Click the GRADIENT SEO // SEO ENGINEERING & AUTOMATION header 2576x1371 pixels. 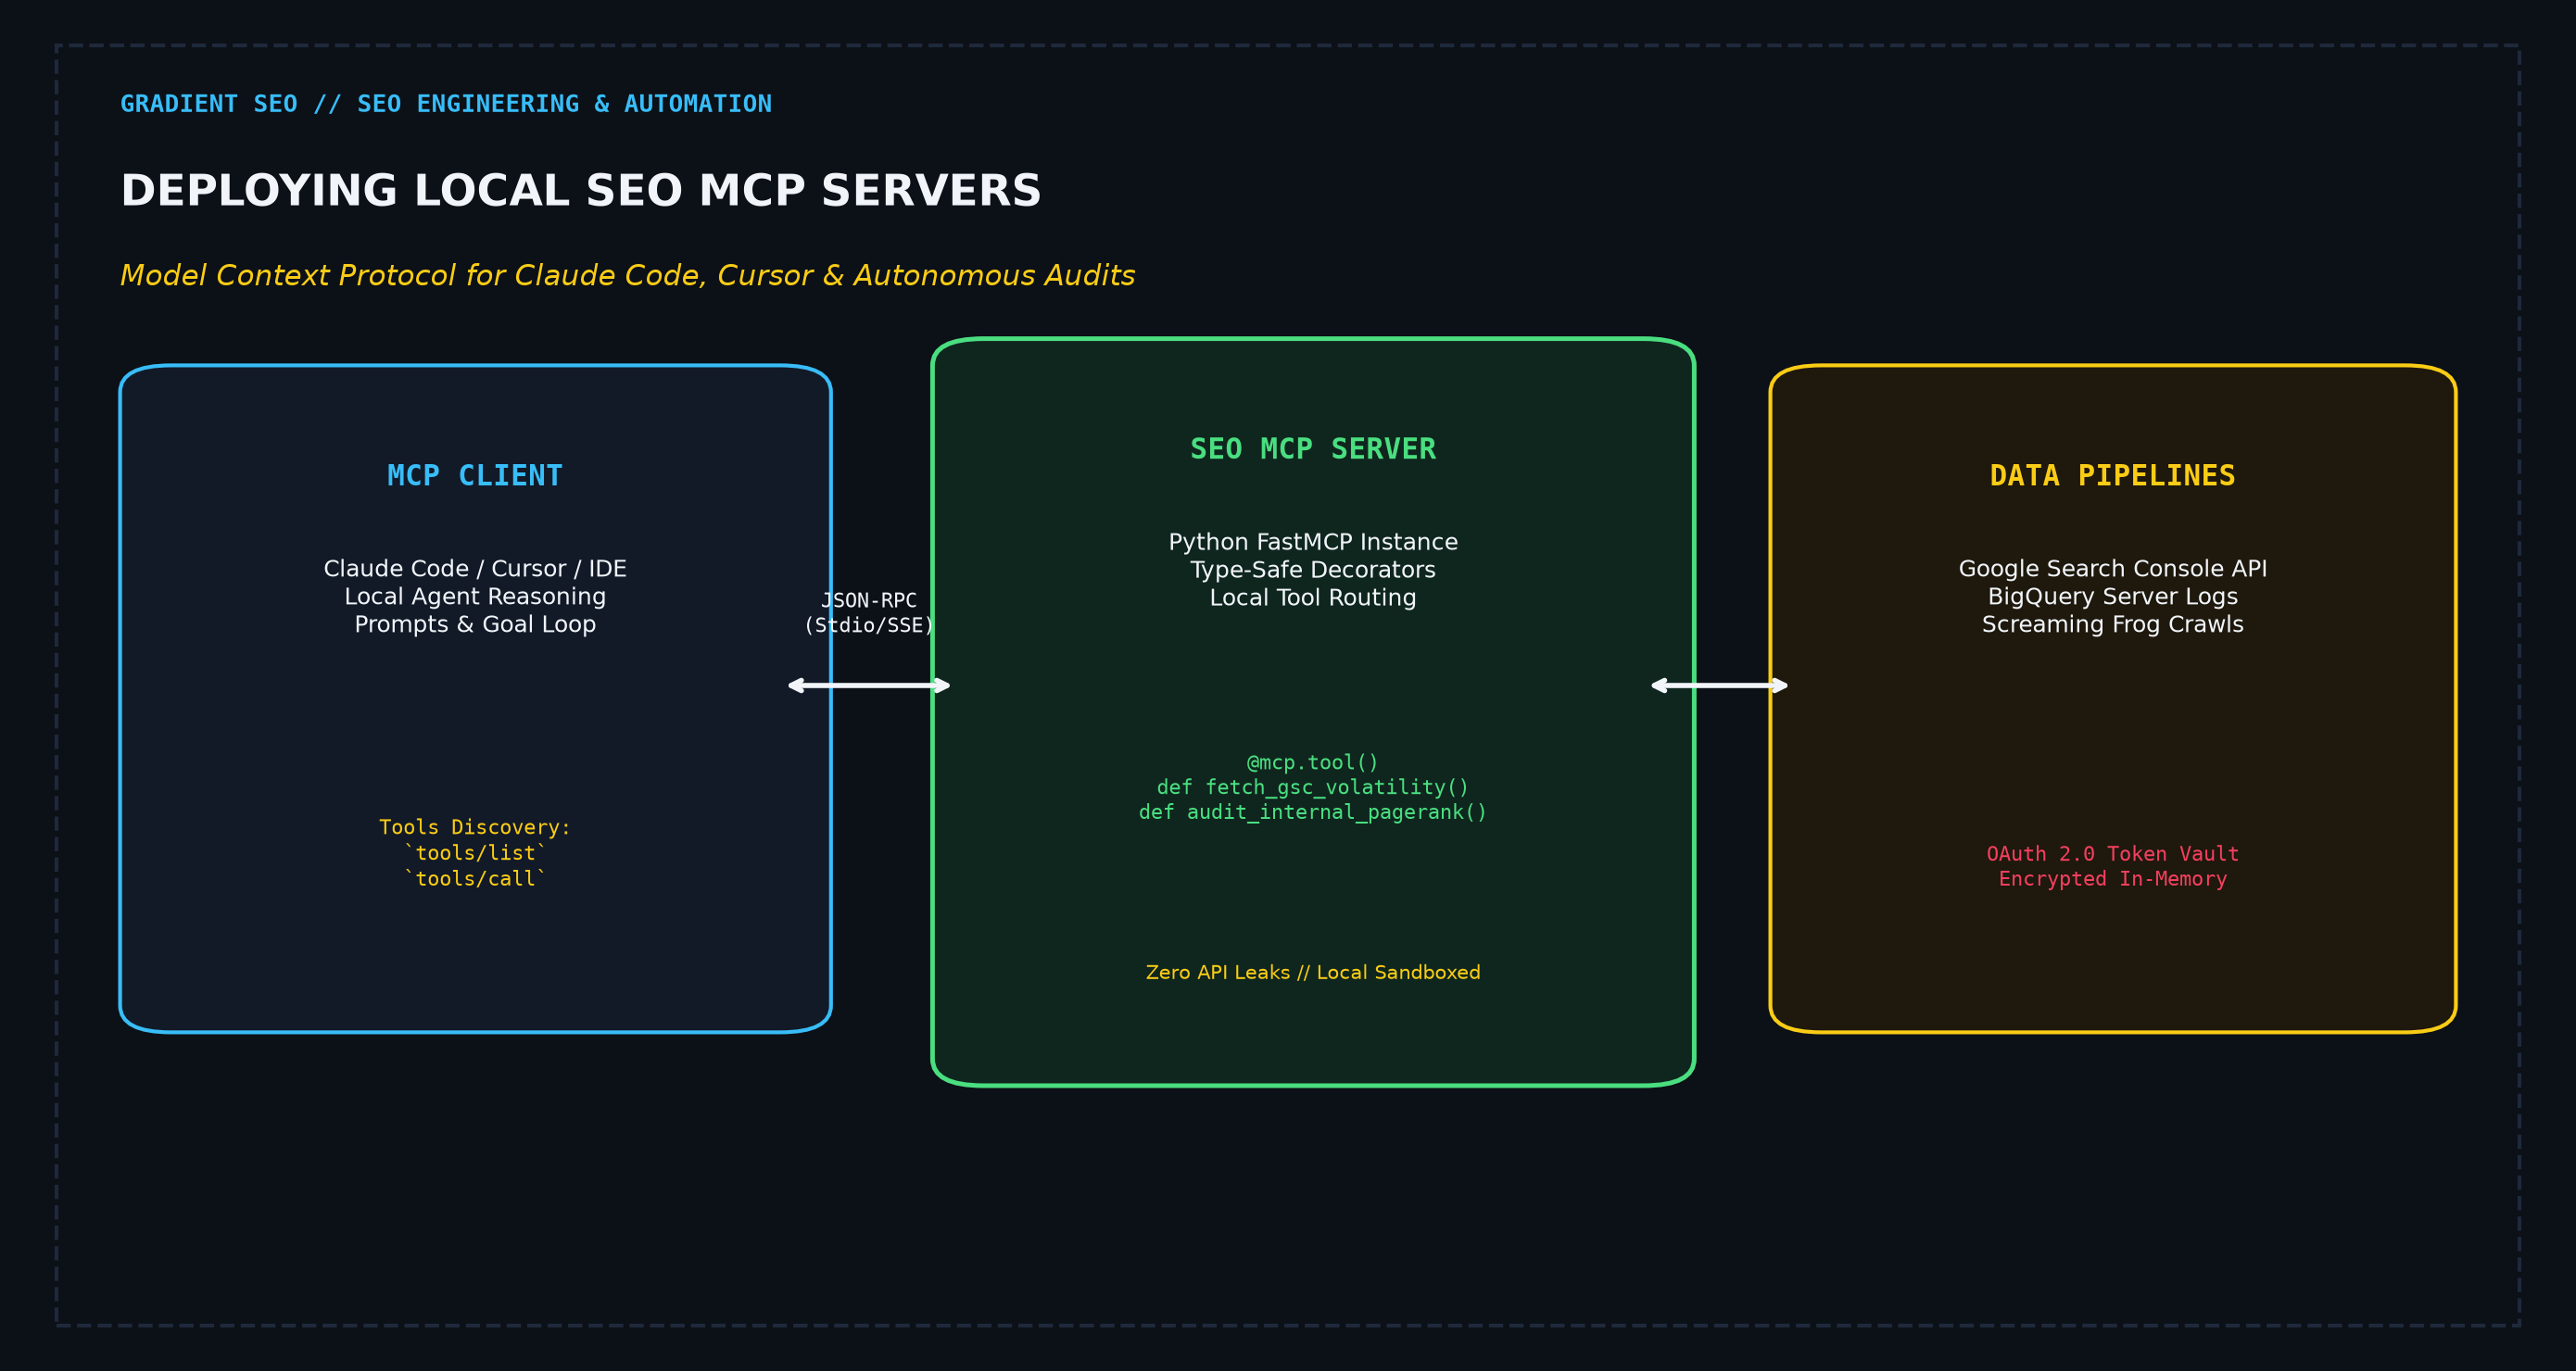(x=446, y=104)
